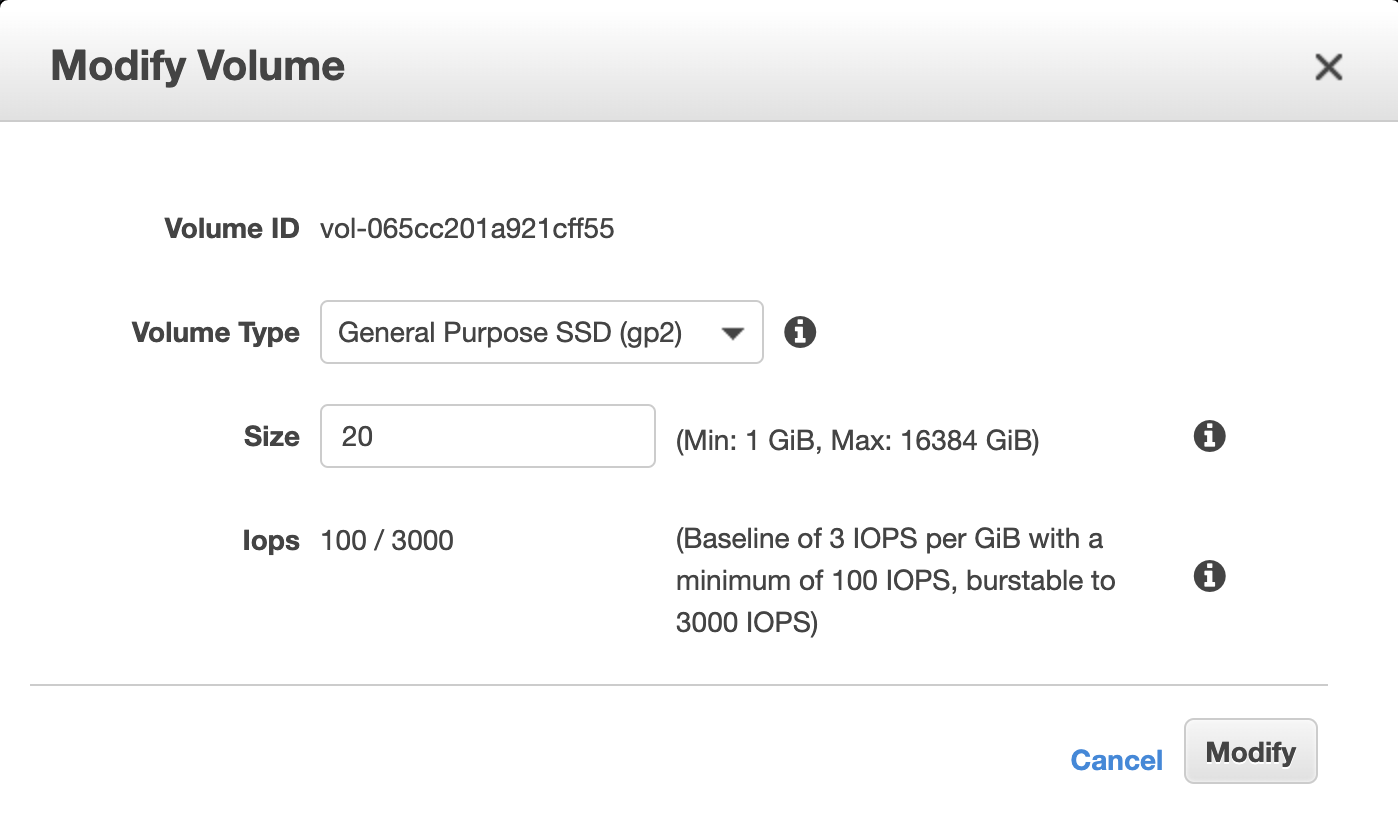The height and width of the screenshot is (824, 1398).
Task: Select the volume ID vol-065cc201a921cff55 text
Action: pos(467,229)
